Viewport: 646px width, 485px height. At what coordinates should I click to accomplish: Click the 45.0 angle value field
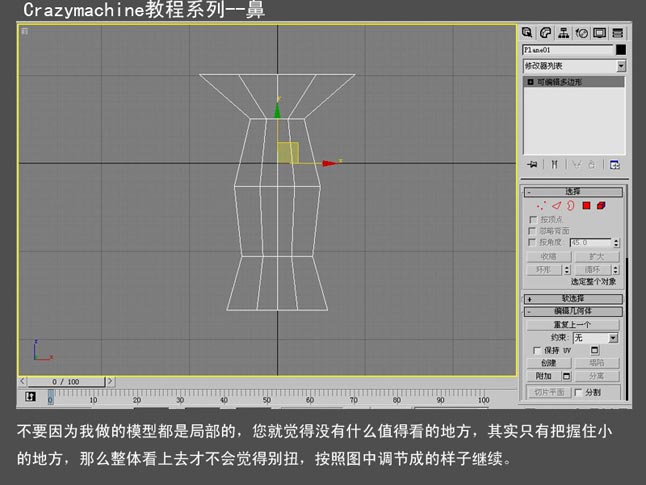[591, 243]
